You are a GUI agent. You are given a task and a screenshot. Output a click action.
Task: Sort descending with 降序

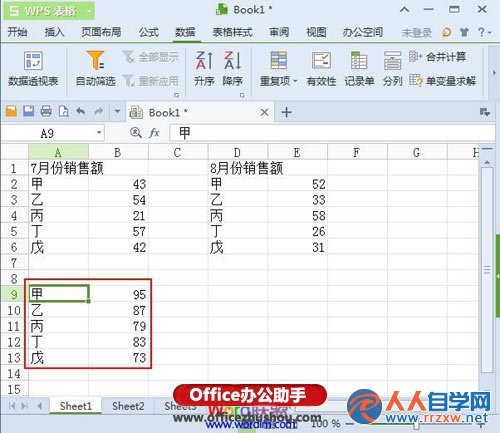click(232, 69)
